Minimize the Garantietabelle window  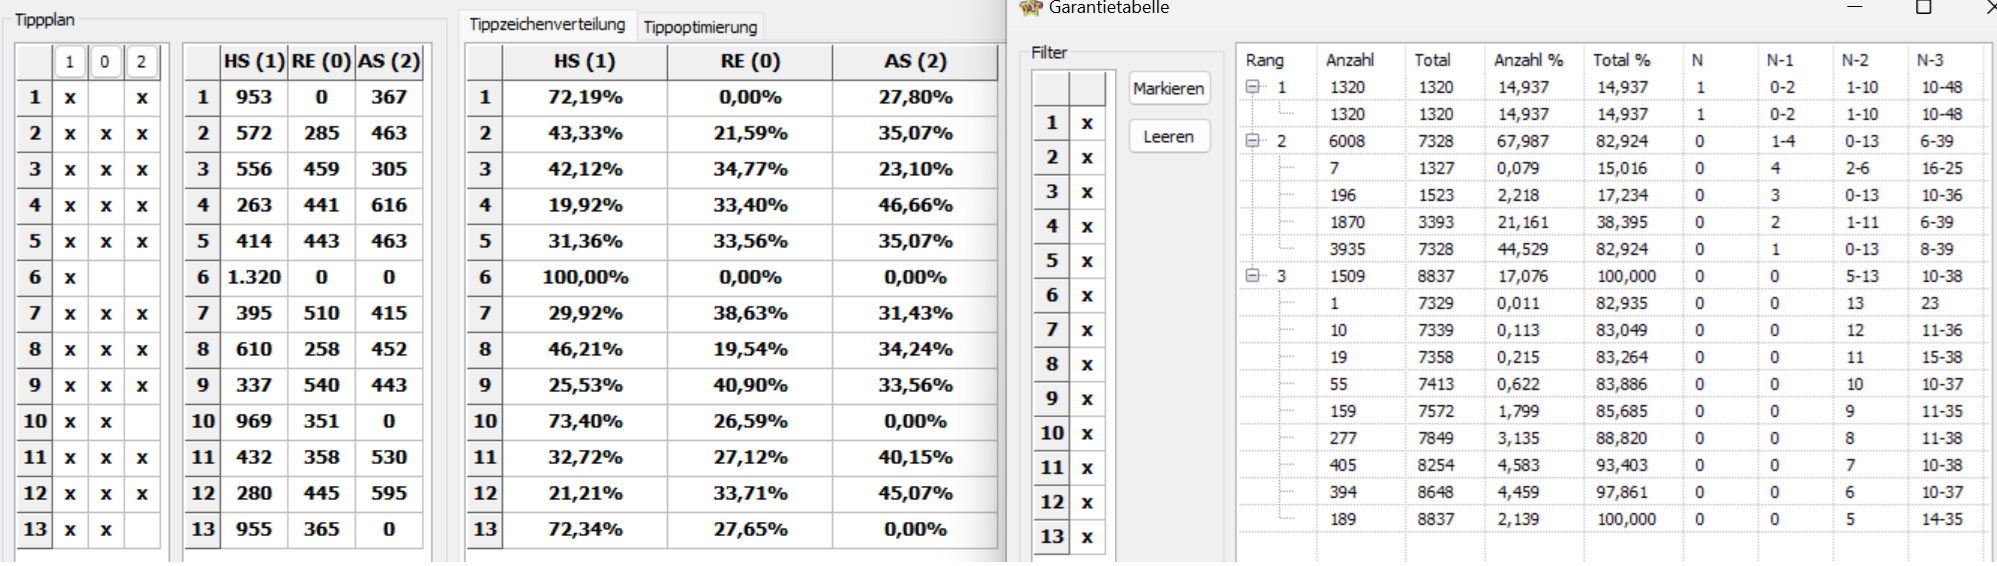click(x=1854, y=7)
